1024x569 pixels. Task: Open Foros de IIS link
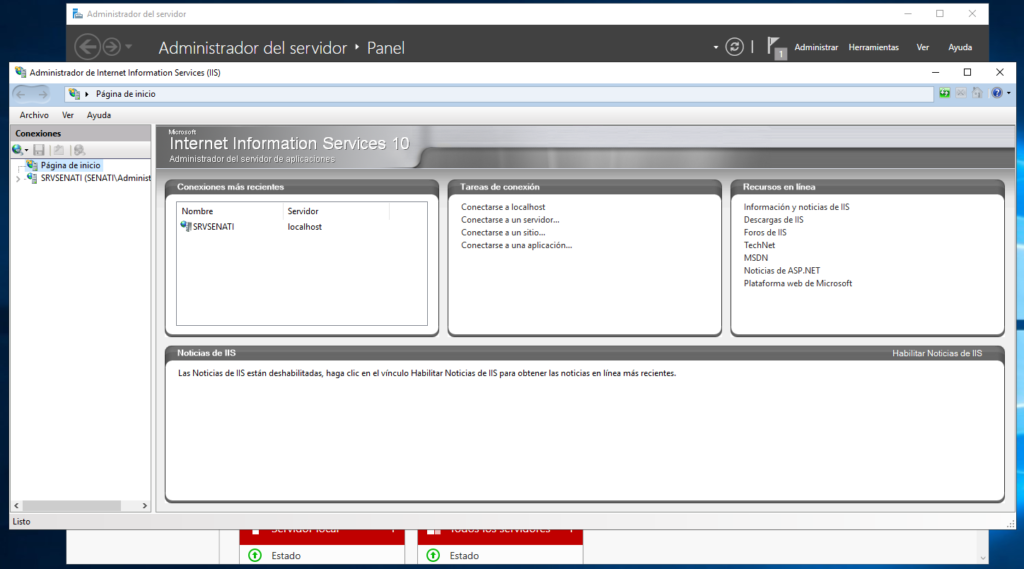coord(765,233)
